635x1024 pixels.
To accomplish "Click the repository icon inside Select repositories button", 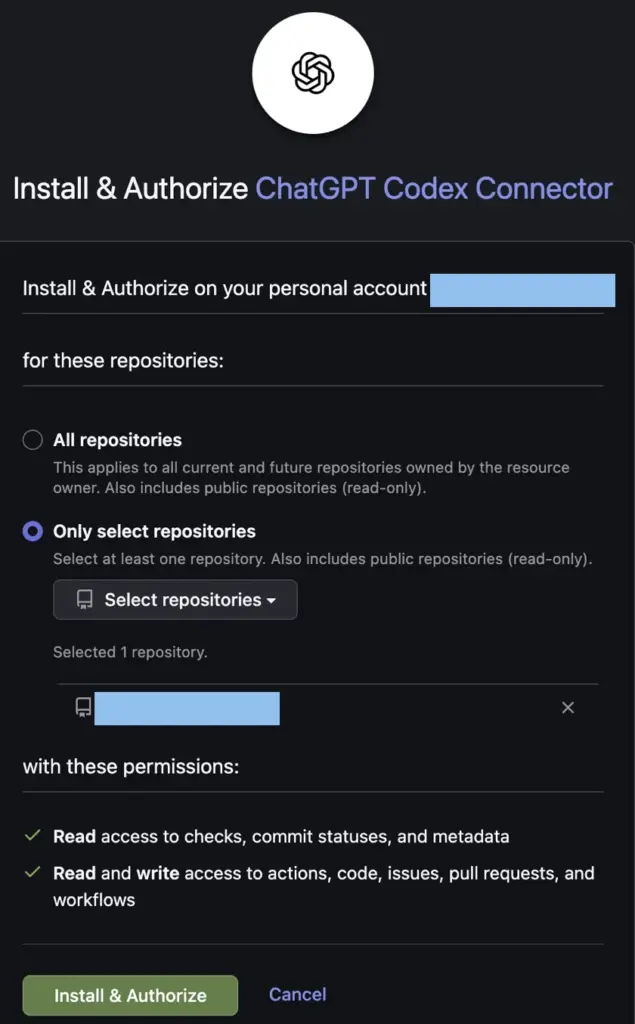I will [84, 600].
